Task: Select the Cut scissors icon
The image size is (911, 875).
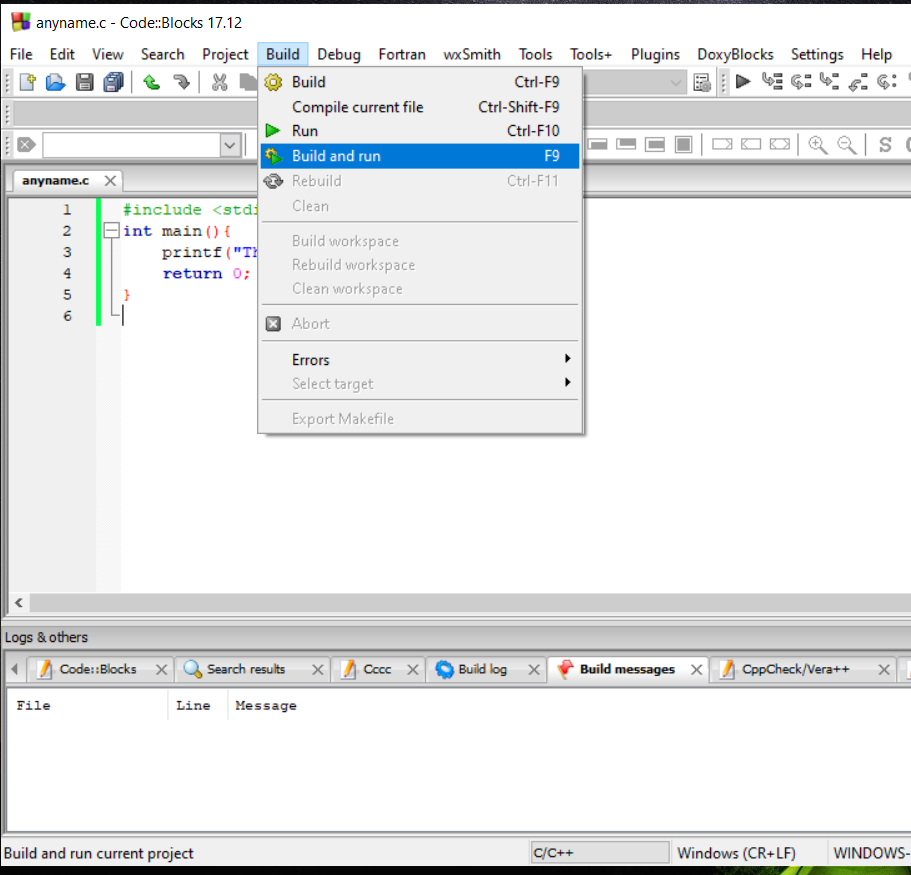Action: tap(219, 82)
